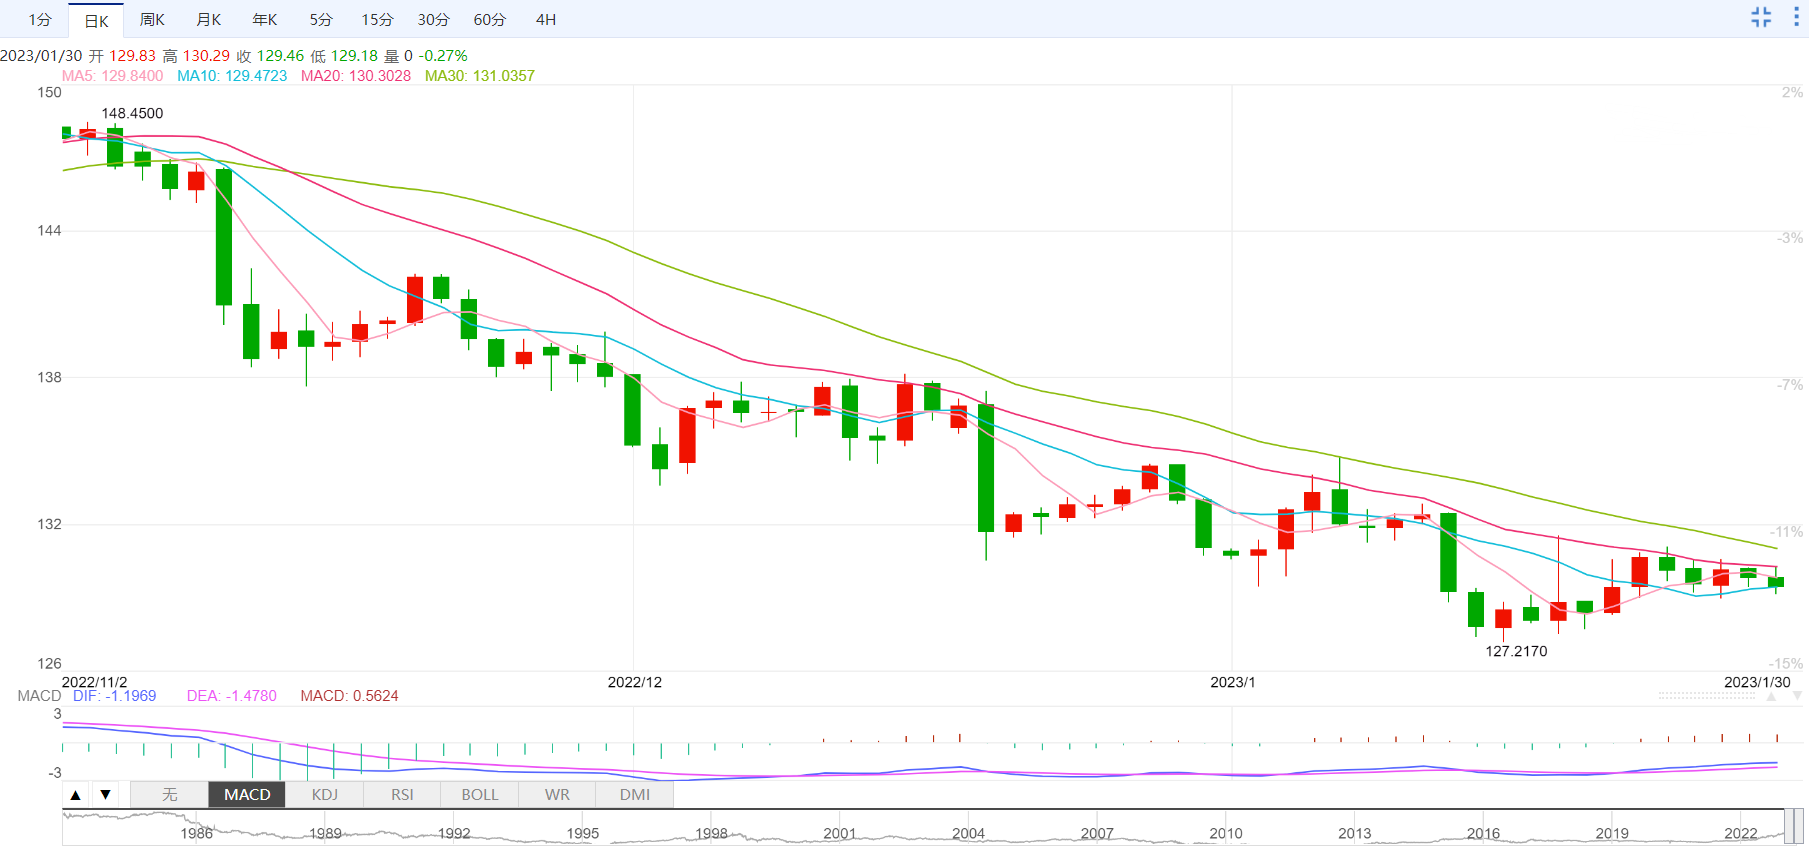This screenshot has height=859, width=1809.
Task: Switch to the 1分 chart tab
Action: (40, 20)
